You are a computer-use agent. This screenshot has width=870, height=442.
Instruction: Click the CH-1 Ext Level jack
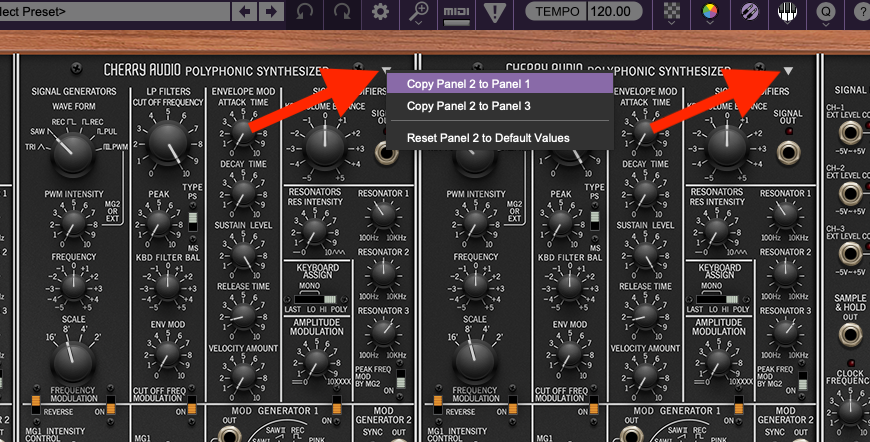849,133
